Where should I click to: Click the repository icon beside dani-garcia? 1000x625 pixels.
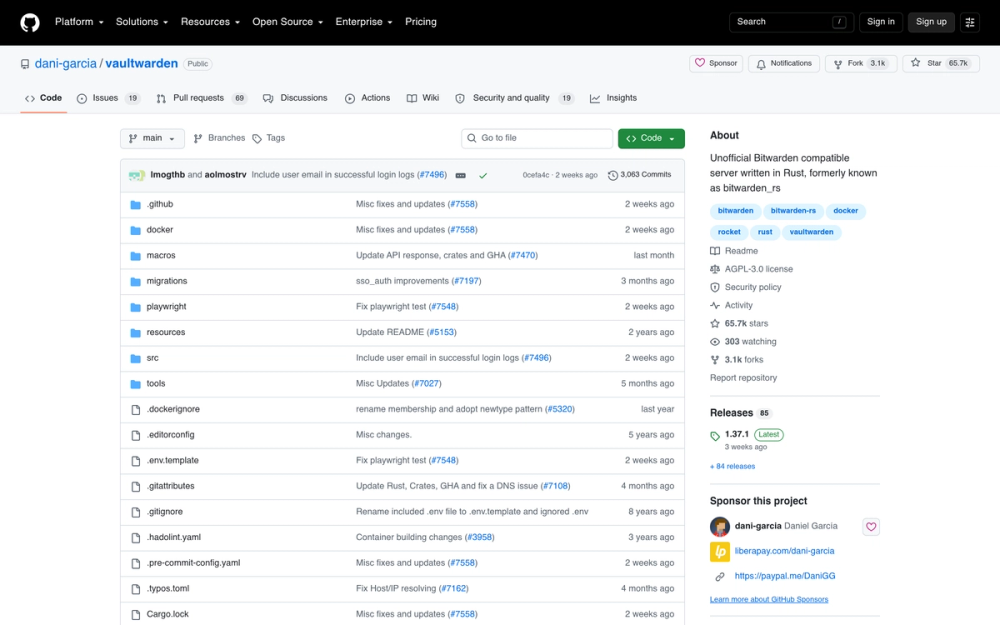point(25,64)
